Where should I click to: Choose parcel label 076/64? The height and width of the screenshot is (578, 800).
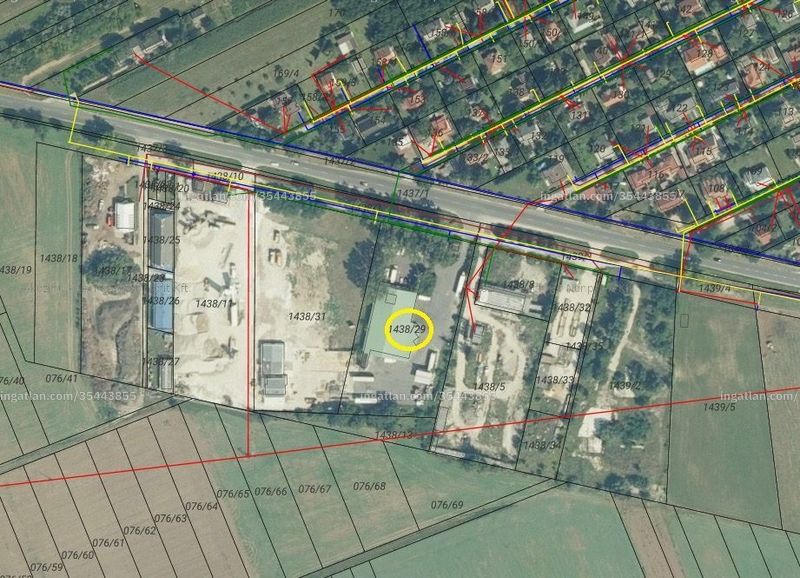point(202,506)
